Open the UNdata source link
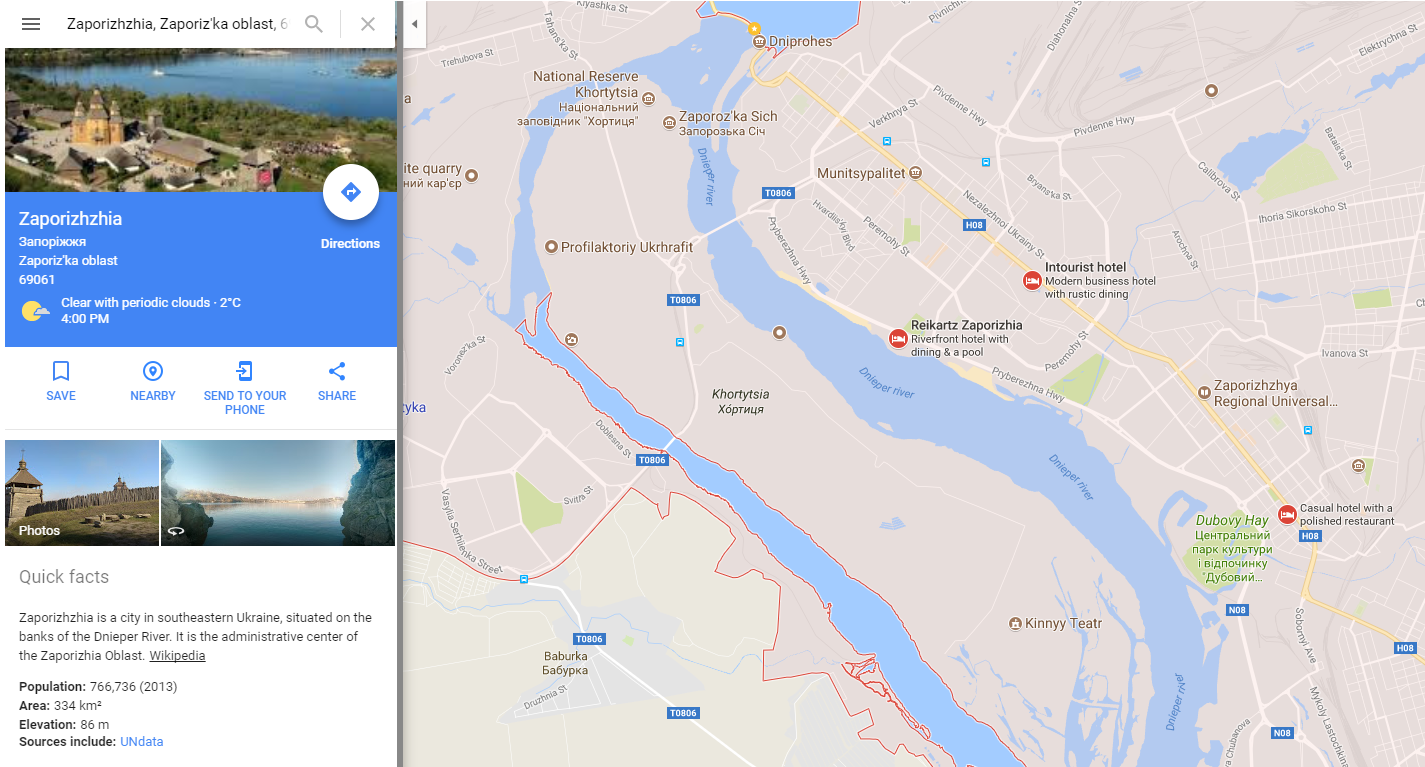The width and height of the screenshot is (1425, 767). click(x=141, y=742)
